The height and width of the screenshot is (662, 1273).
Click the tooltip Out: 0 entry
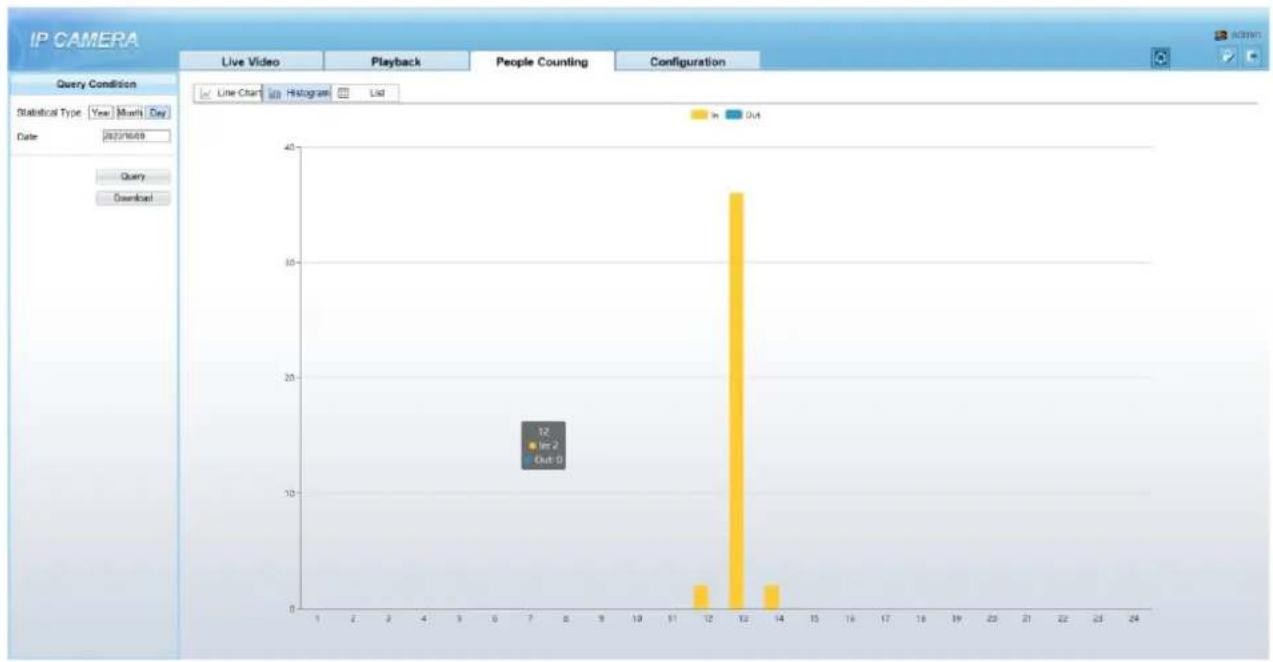(544, 460)
